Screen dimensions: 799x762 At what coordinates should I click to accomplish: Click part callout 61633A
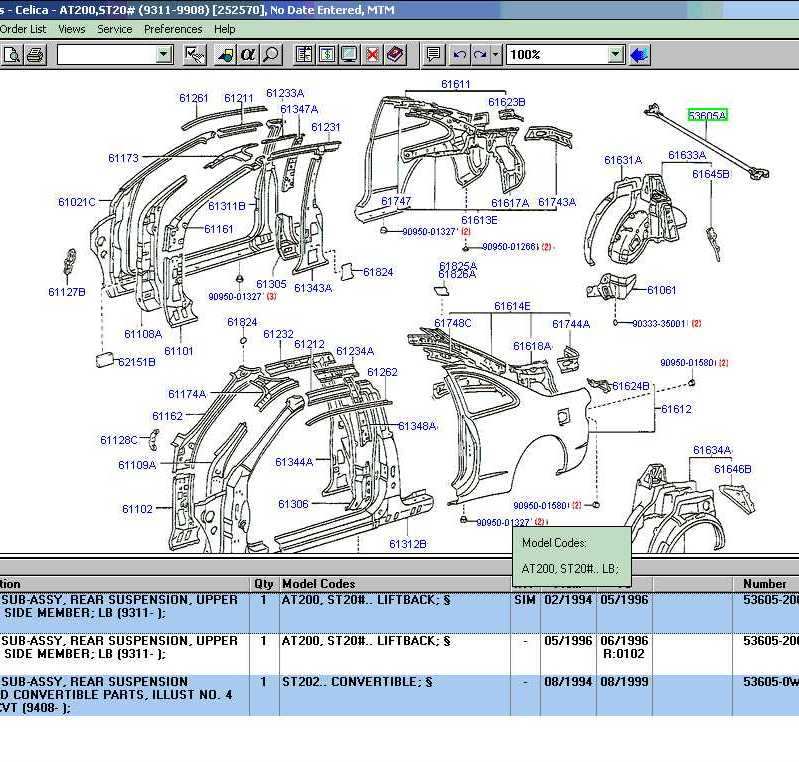[687, 155]
